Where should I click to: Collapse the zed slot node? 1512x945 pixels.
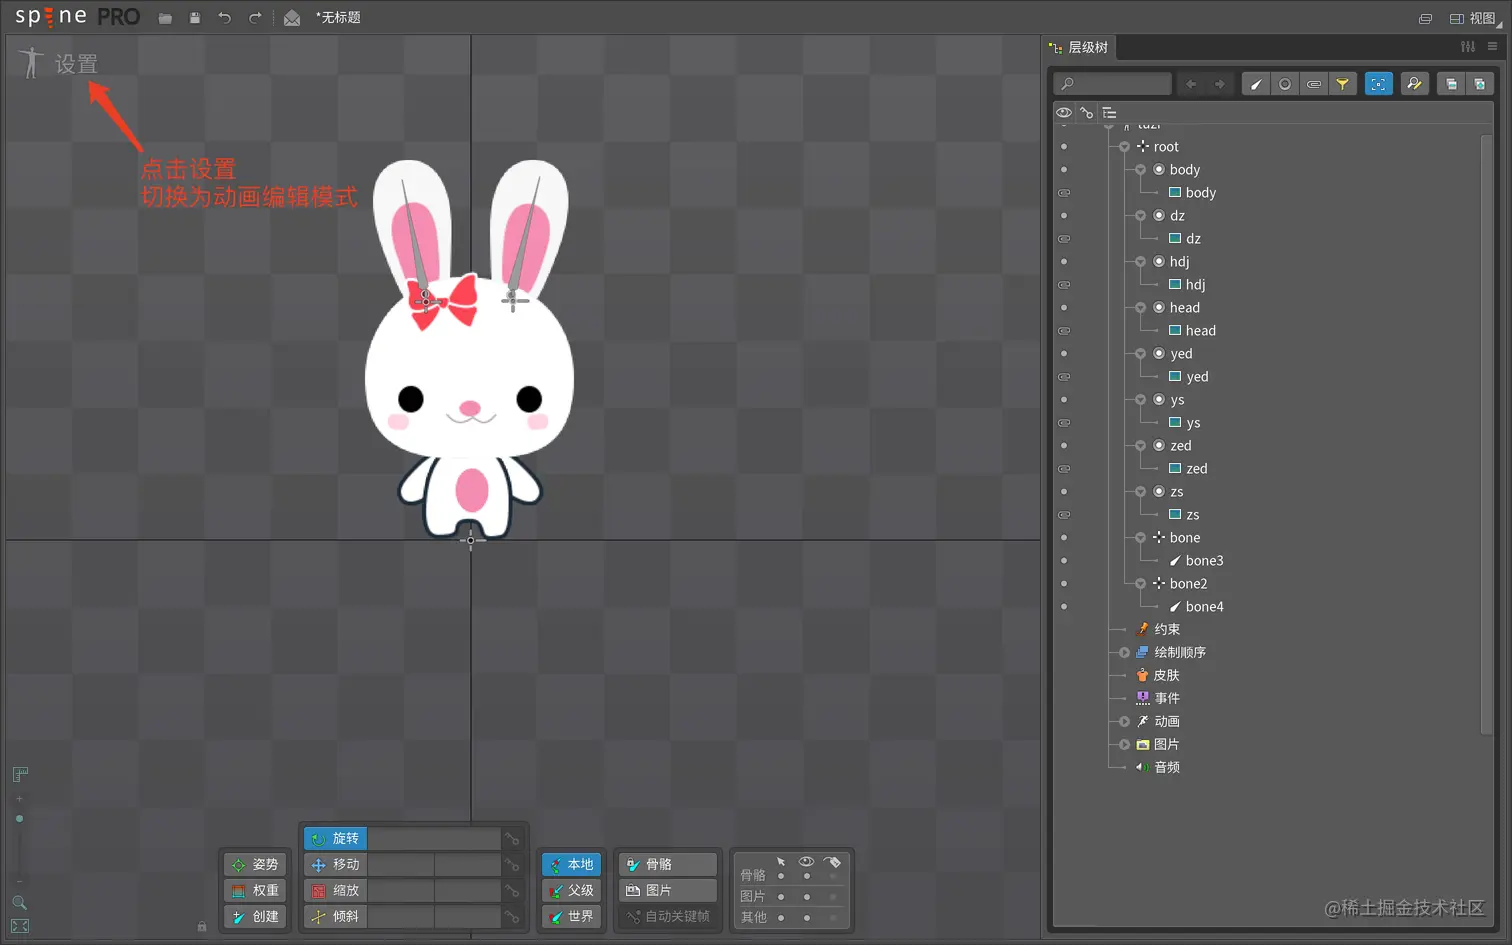point(1140,446)
